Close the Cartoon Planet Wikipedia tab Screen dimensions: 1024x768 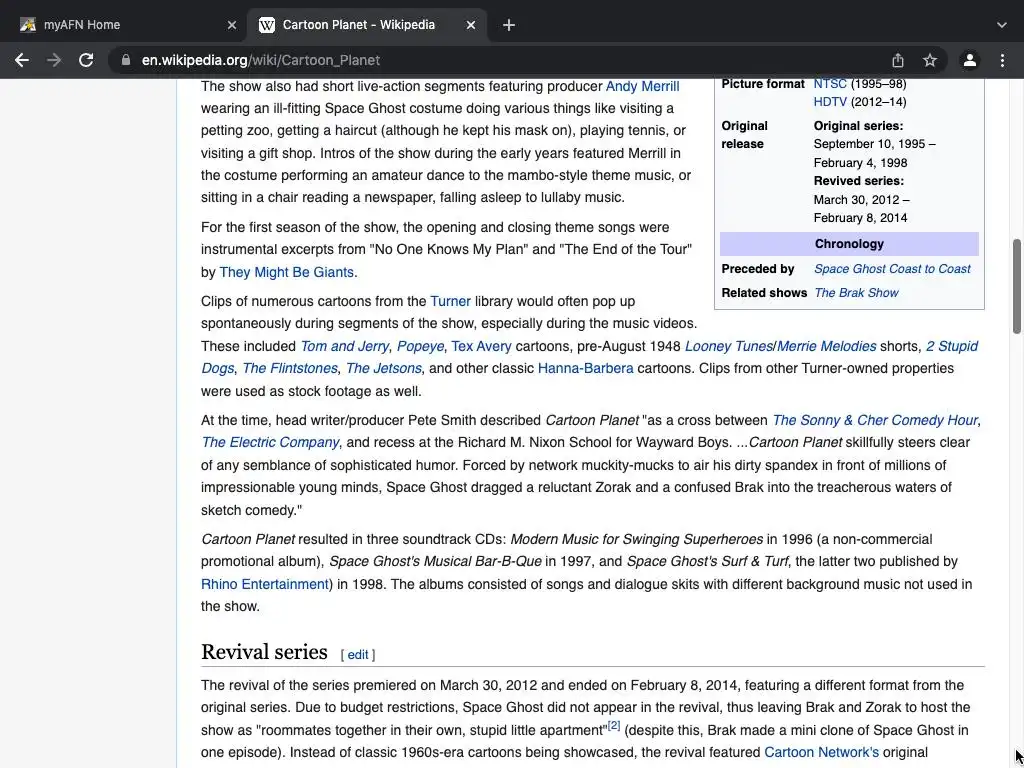click(471, 25)
